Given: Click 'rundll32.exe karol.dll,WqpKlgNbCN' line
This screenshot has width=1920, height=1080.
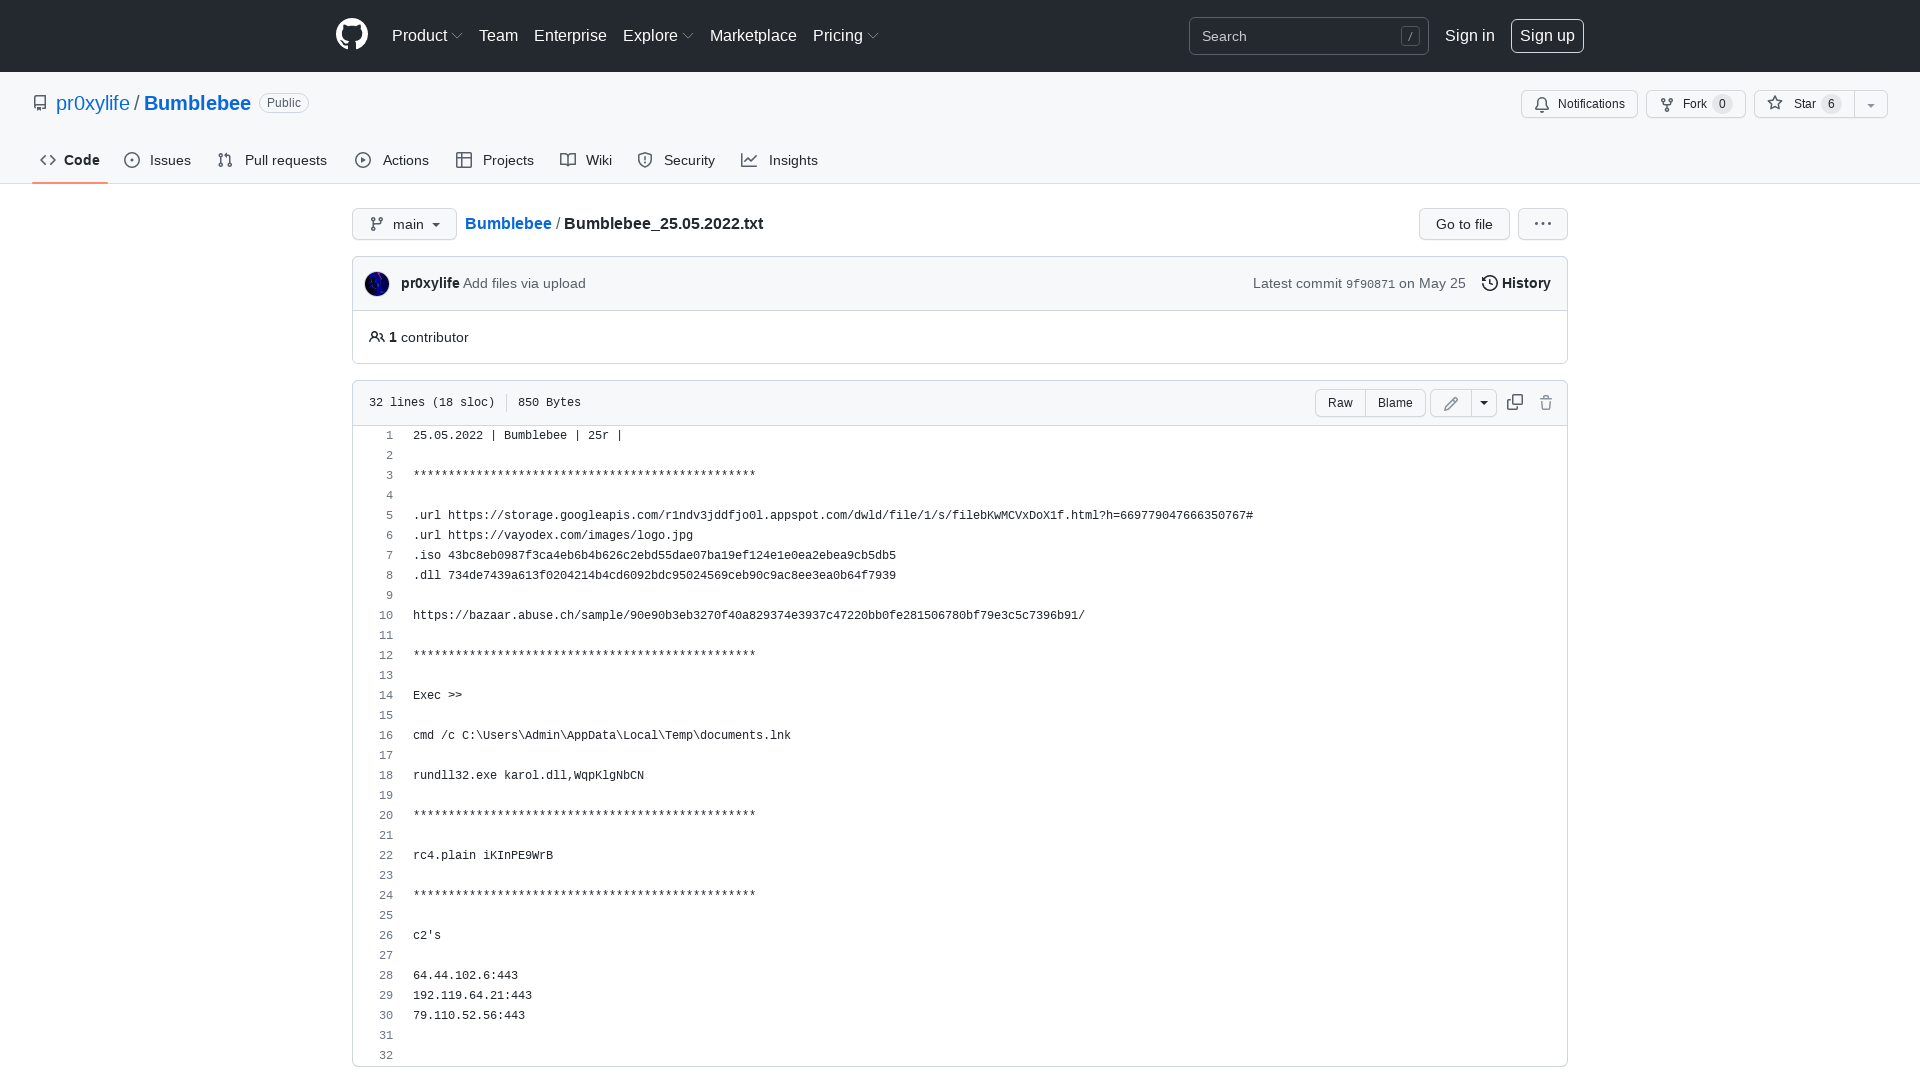Looking at the screenshot, I should (x=528, y=776).
